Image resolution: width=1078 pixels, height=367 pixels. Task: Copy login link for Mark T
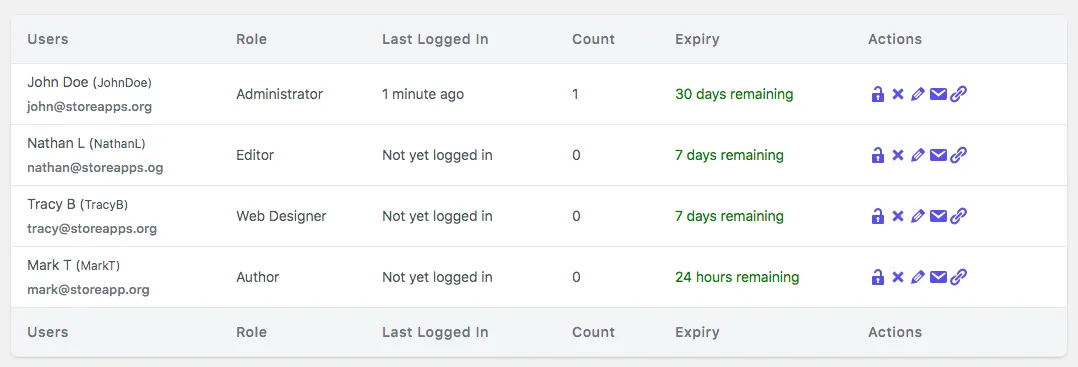coord(958,277)
